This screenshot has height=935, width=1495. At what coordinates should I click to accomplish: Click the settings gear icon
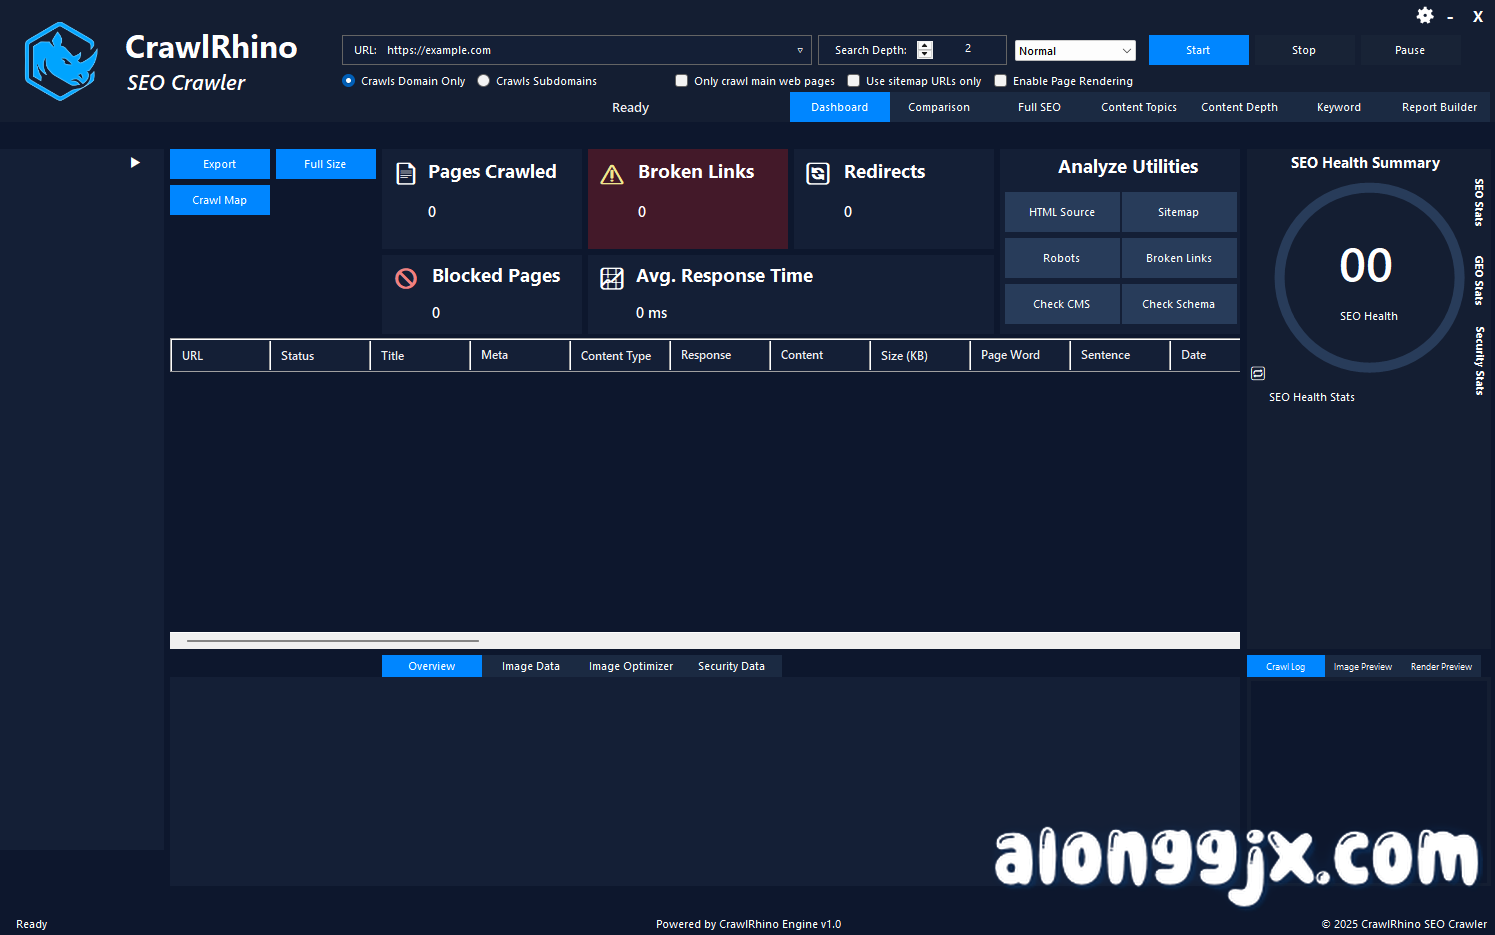point(1425,16)
